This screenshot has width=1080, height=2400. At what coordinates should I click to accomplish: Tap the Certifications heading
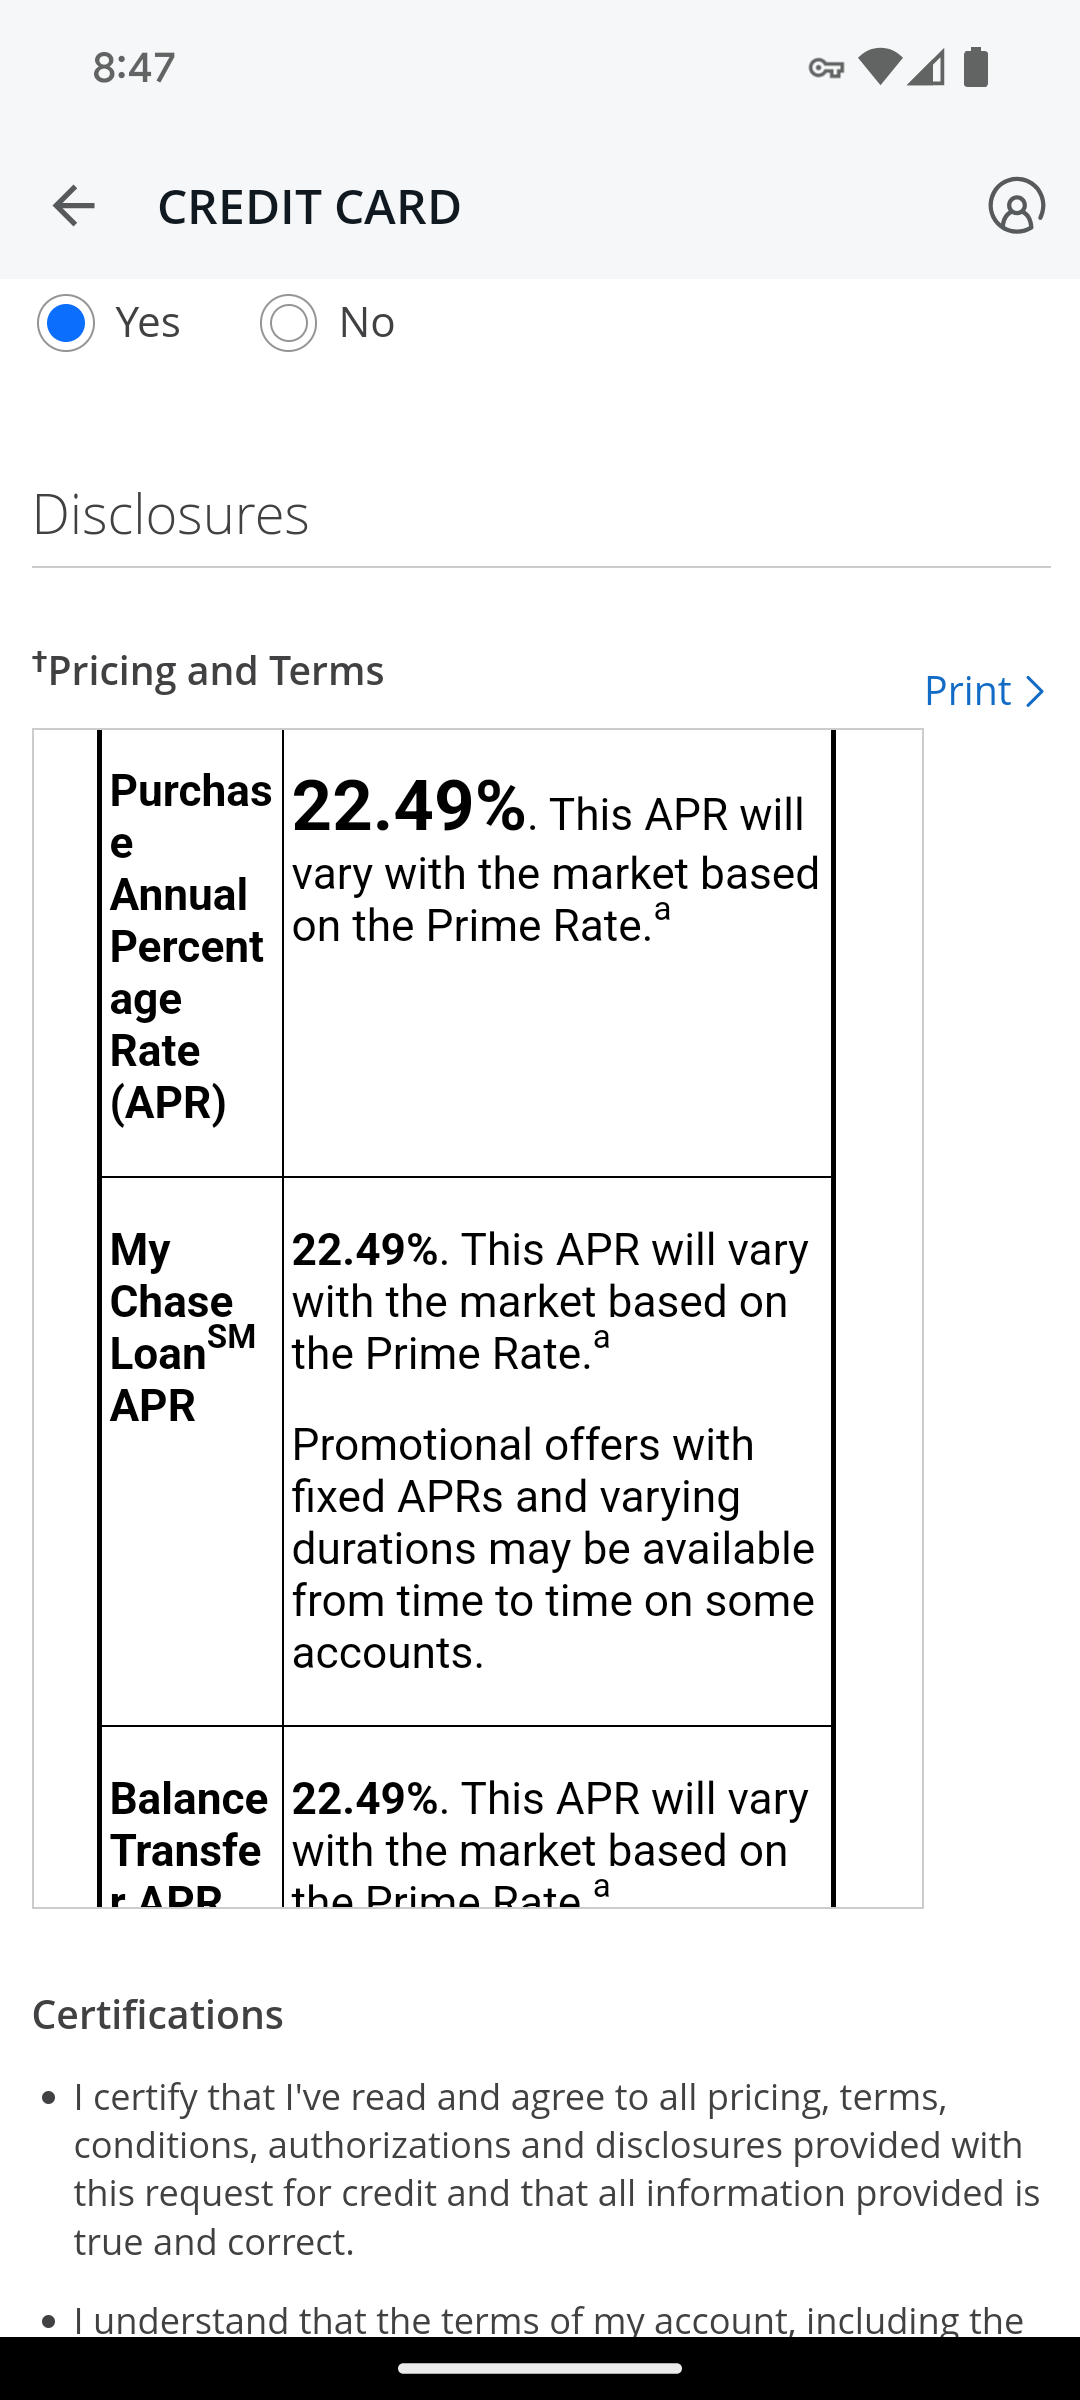click(158, 2015)
